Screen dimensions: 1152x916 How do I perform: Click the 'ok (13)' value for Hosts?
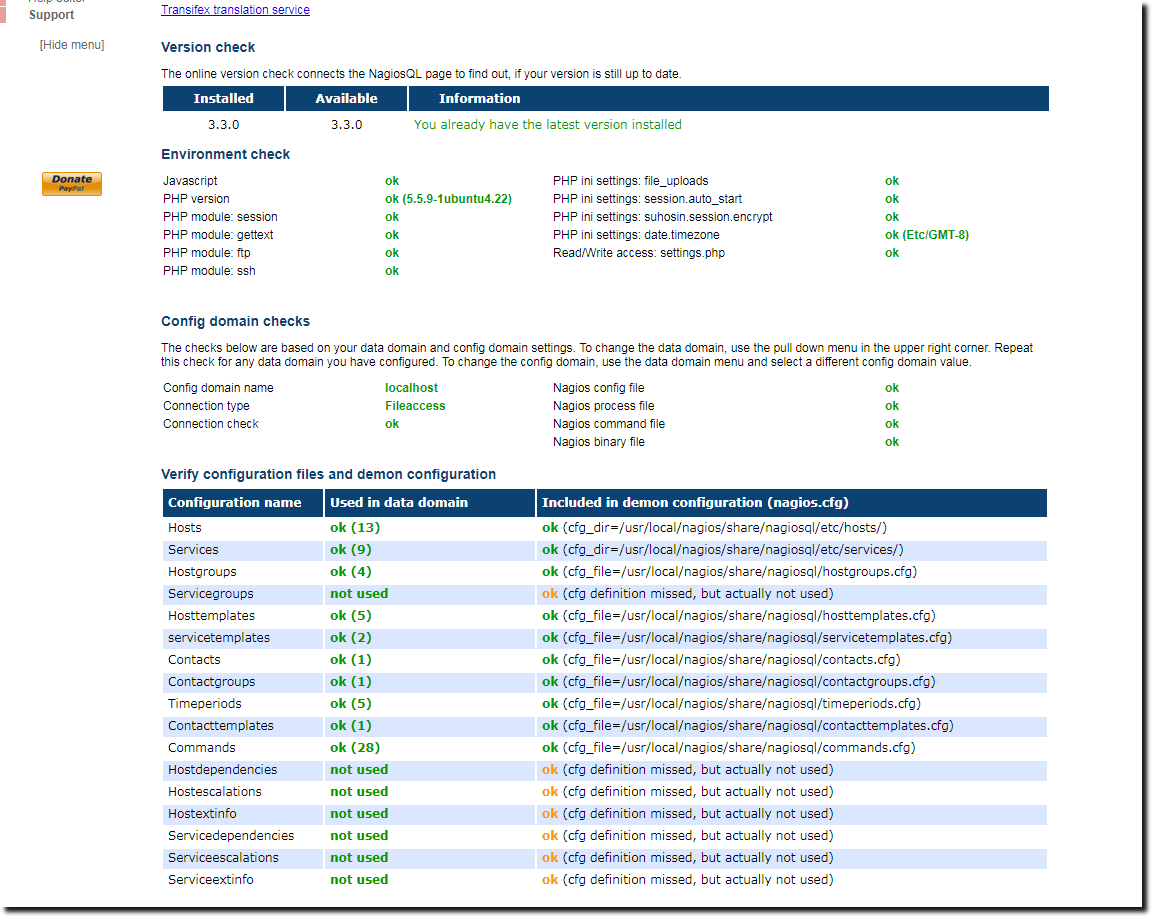[355, 527]
